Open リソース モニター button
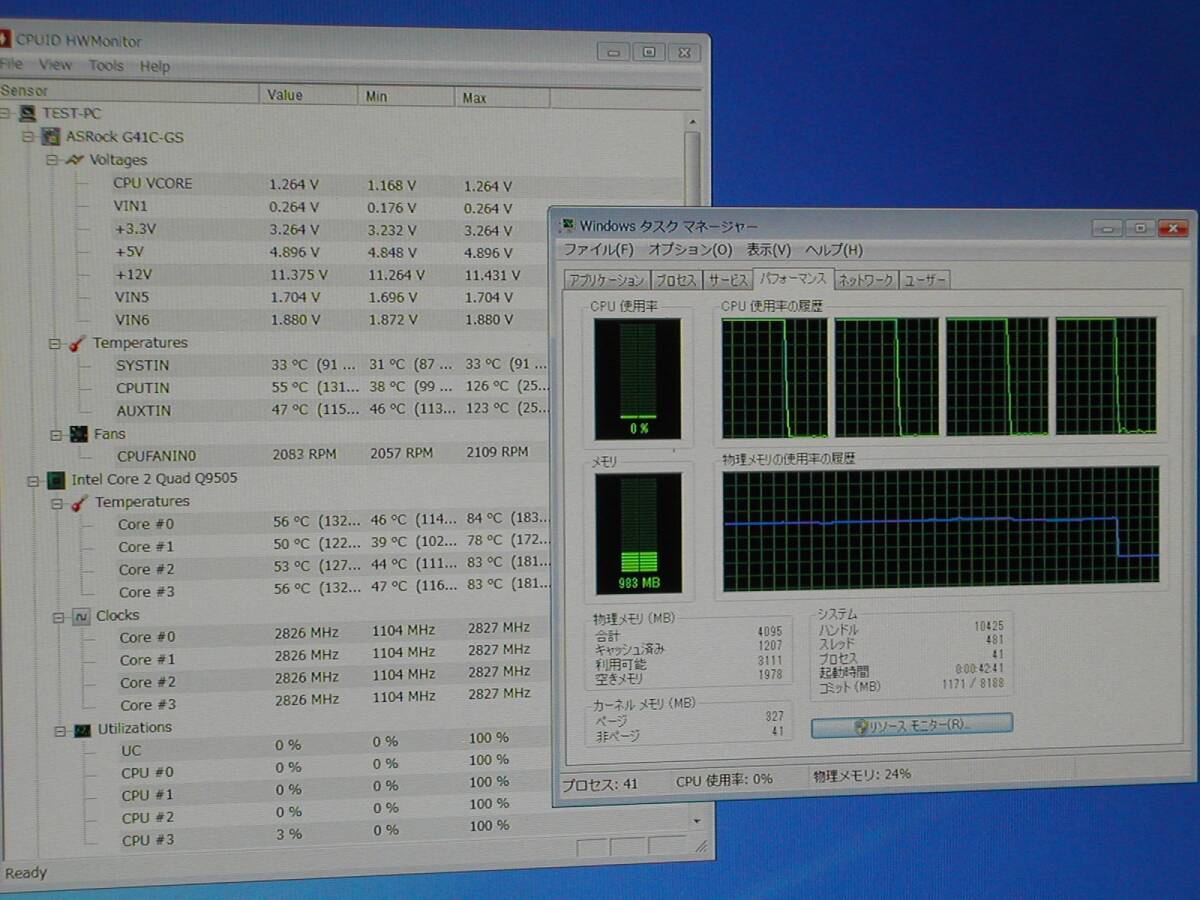 [912, 724]
